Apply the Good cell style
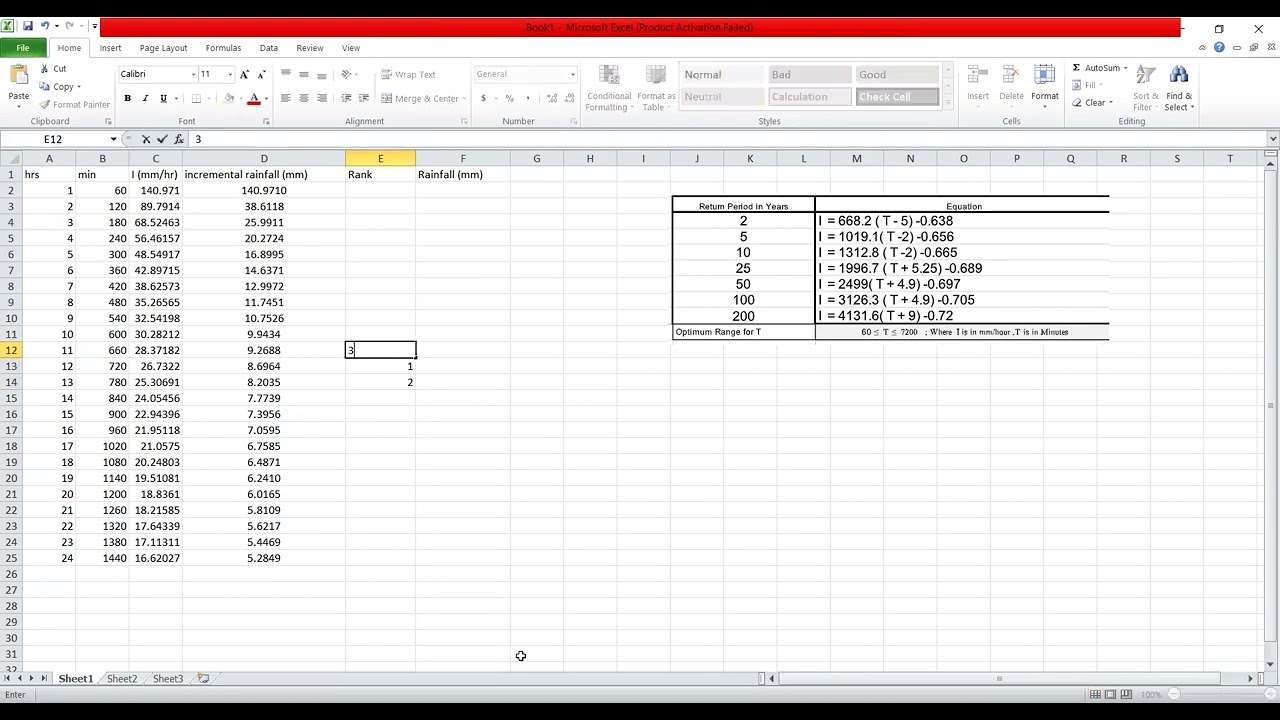Screen dimensions: 1280x720 (x=896, y=75)
